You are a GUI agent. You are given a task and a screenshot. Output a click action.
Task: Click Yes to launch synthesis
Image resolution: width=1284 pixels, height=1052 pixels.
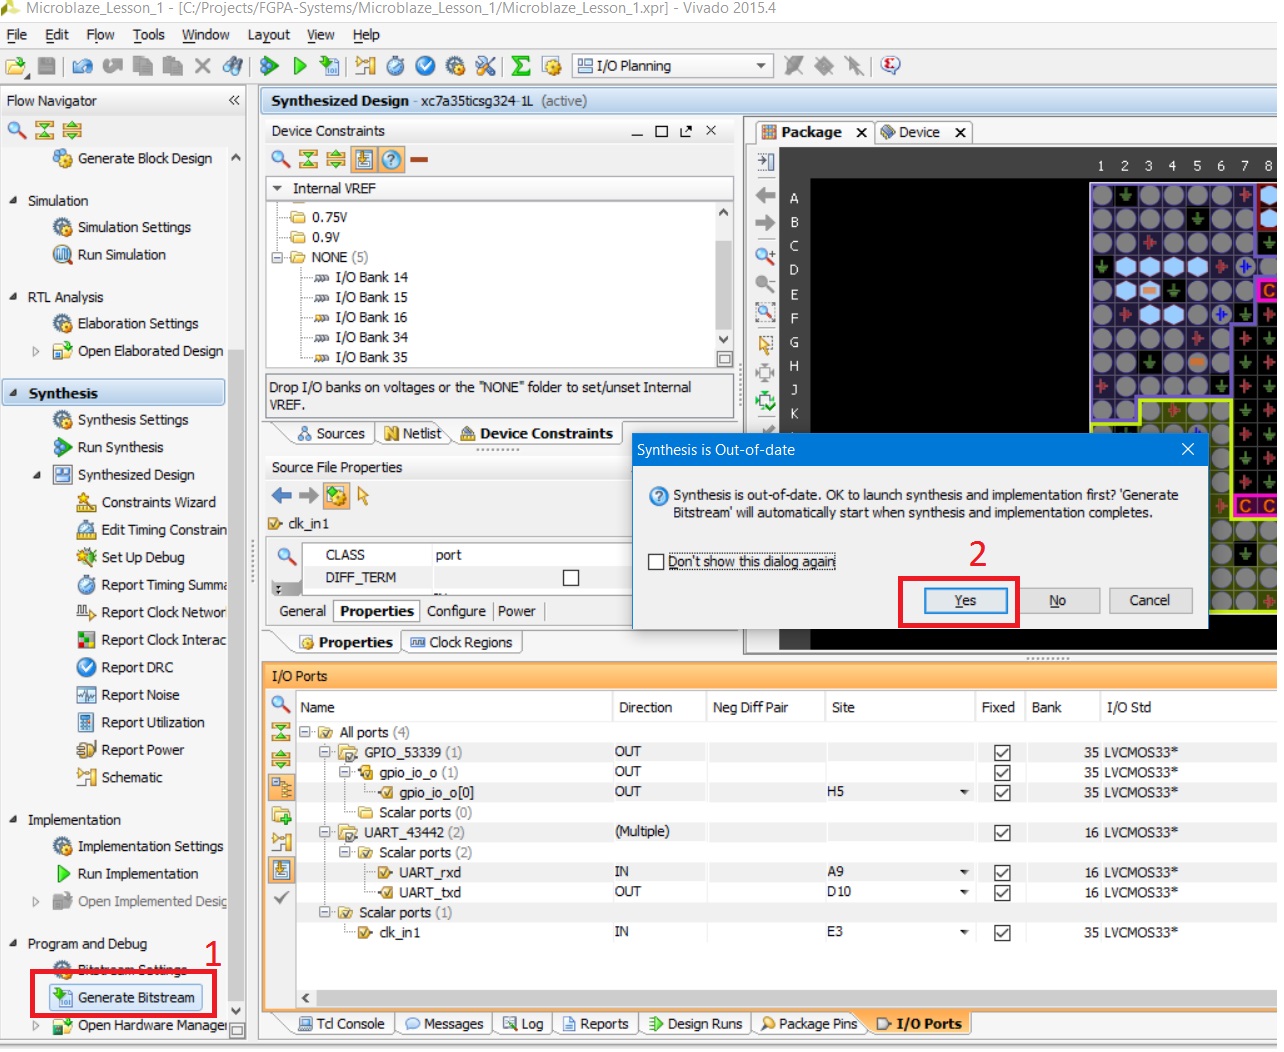pos(964,601)
